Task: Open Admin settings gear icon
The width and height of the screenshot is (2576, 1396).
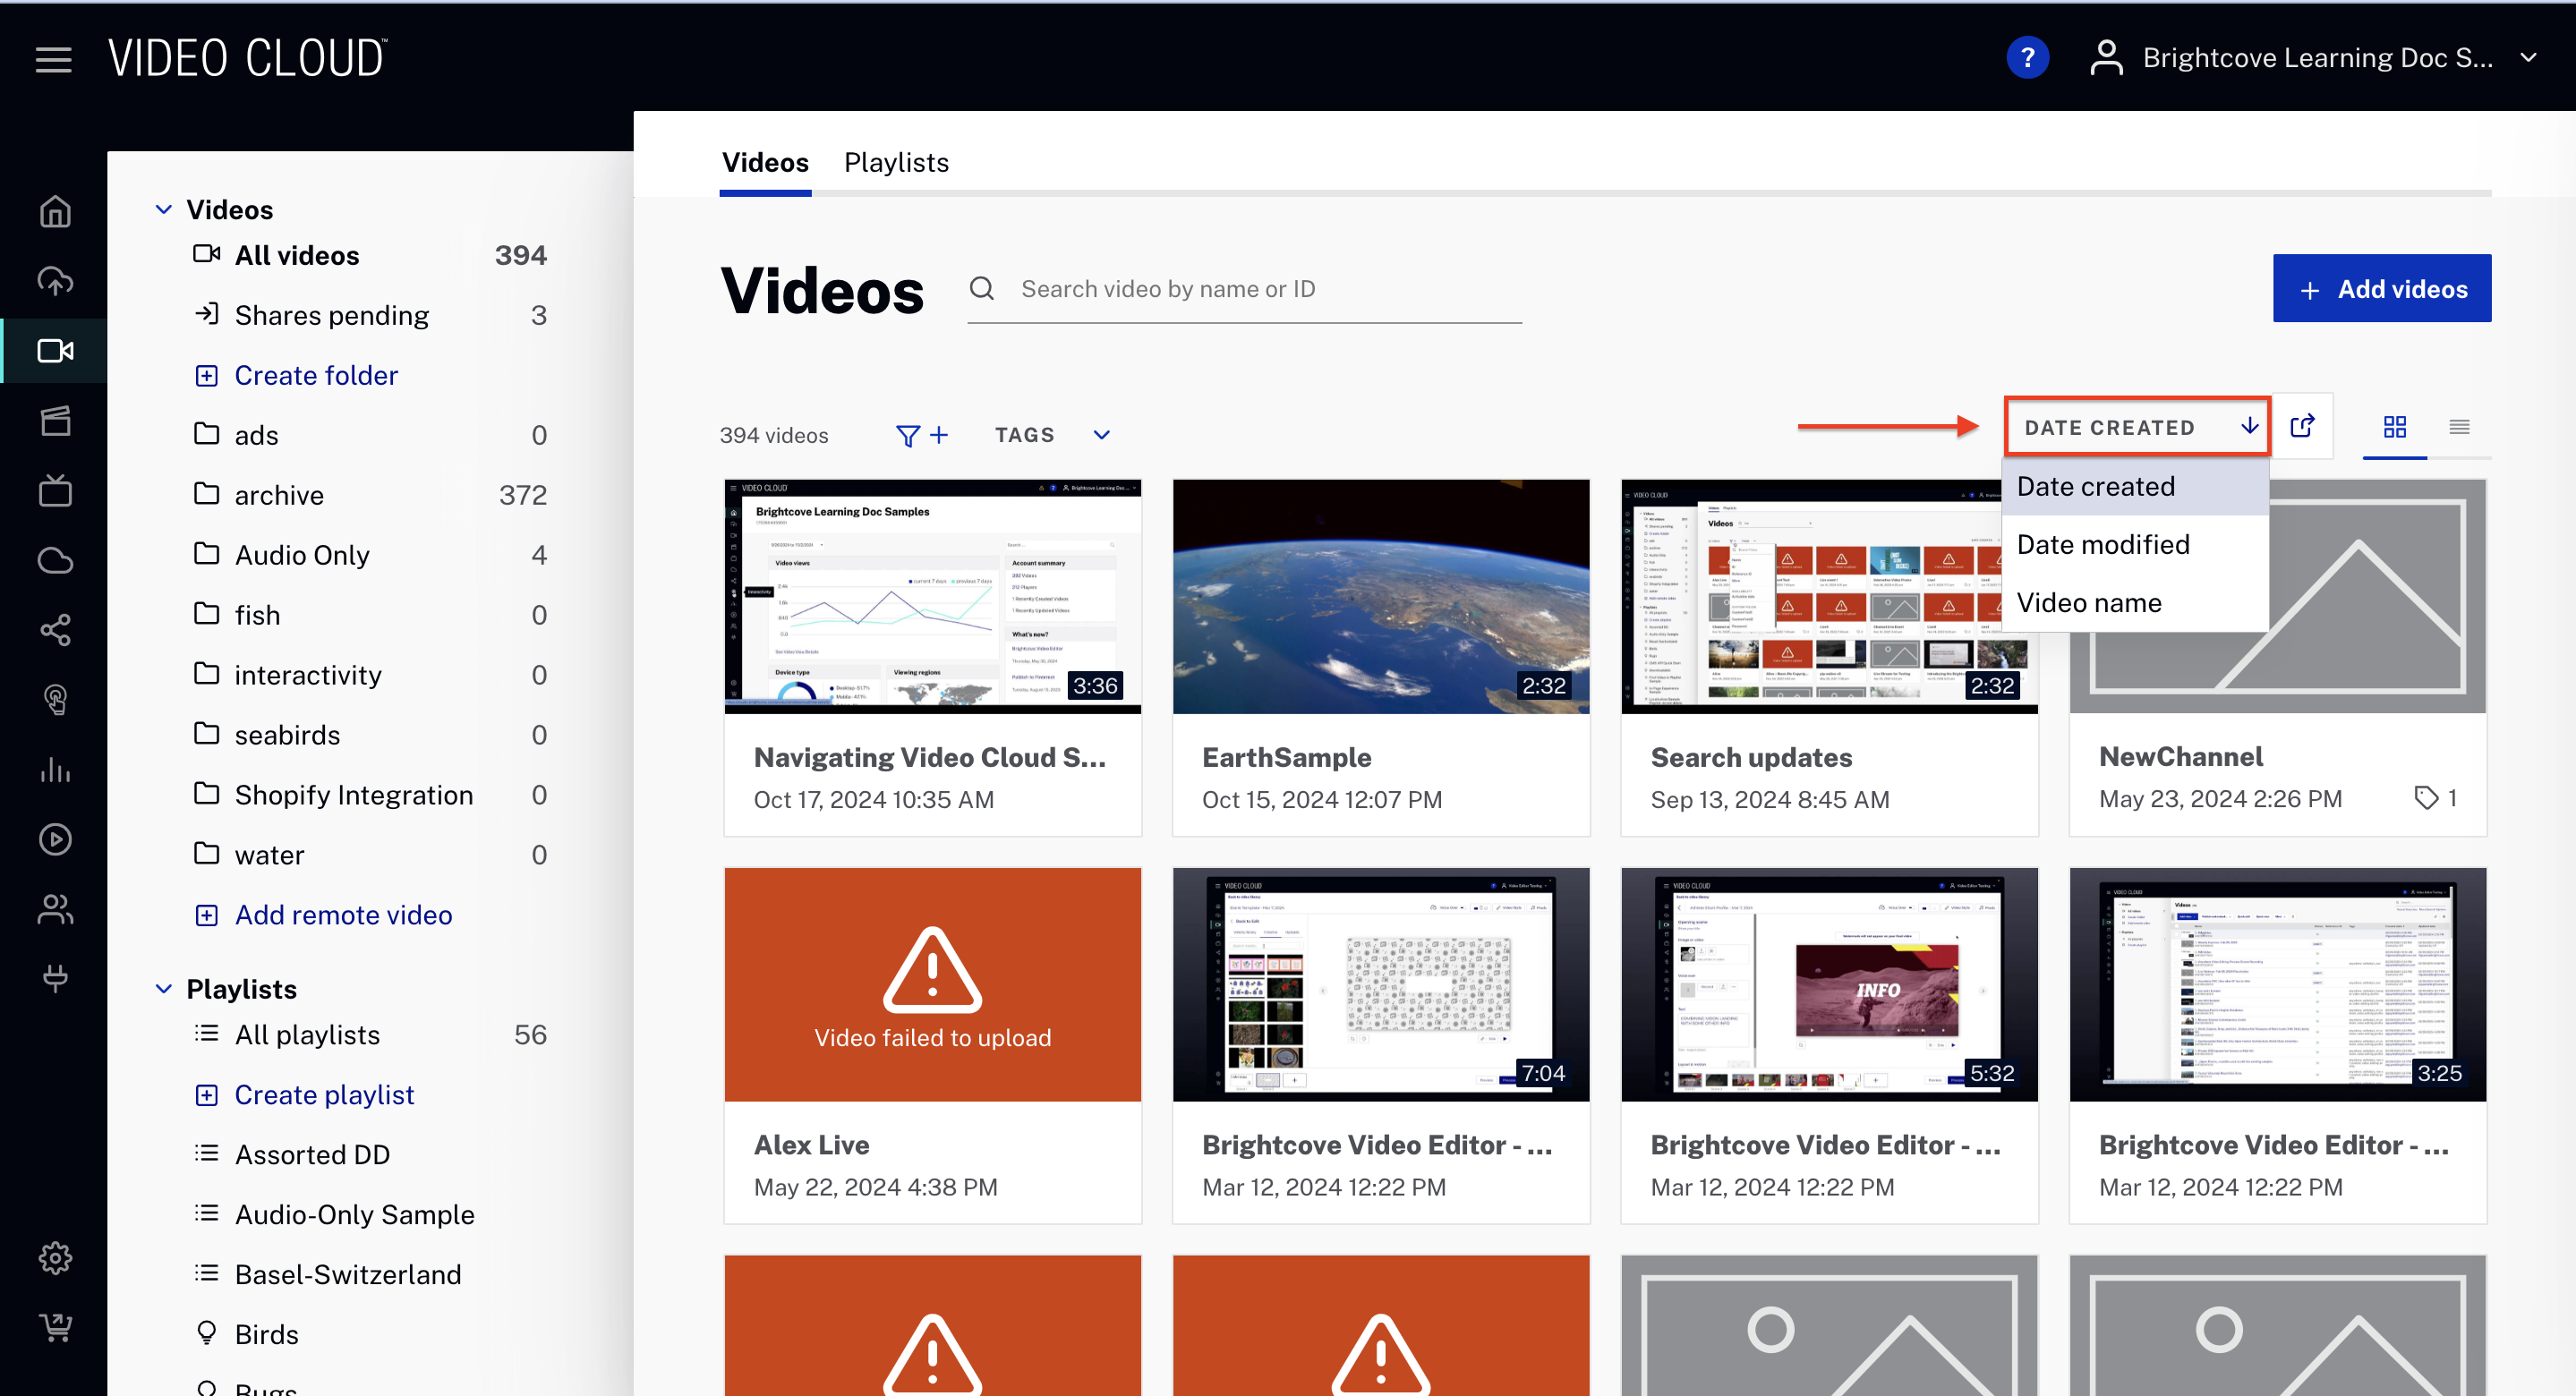Action: tap(55, 1257)
